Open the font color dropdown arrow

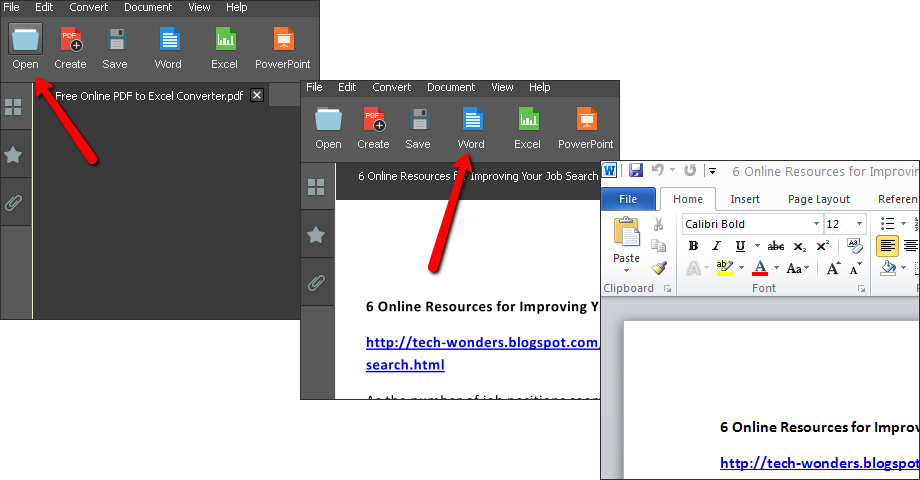[776, 268]
